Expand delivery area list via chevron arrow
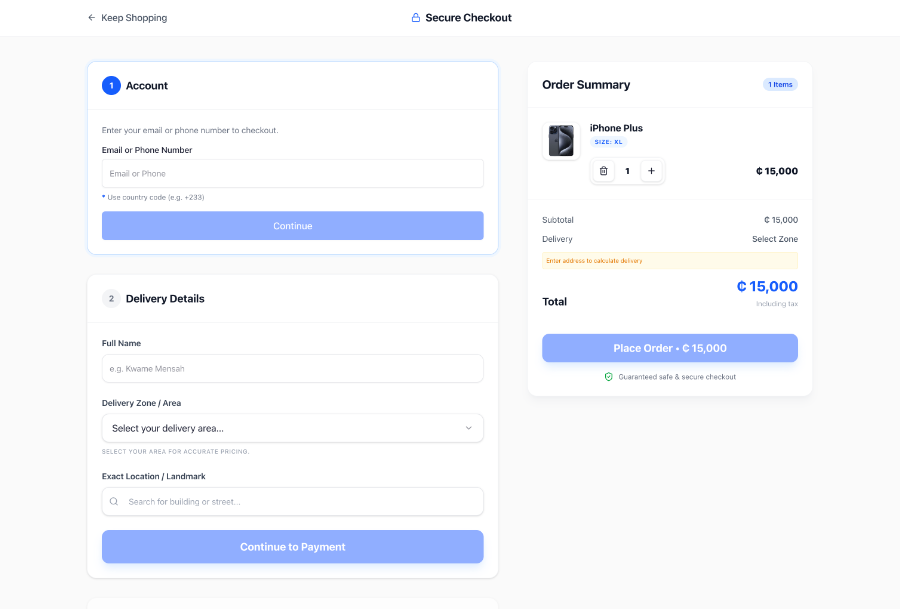Viewport: 900px width, 609px height. [x=468, y=428]
